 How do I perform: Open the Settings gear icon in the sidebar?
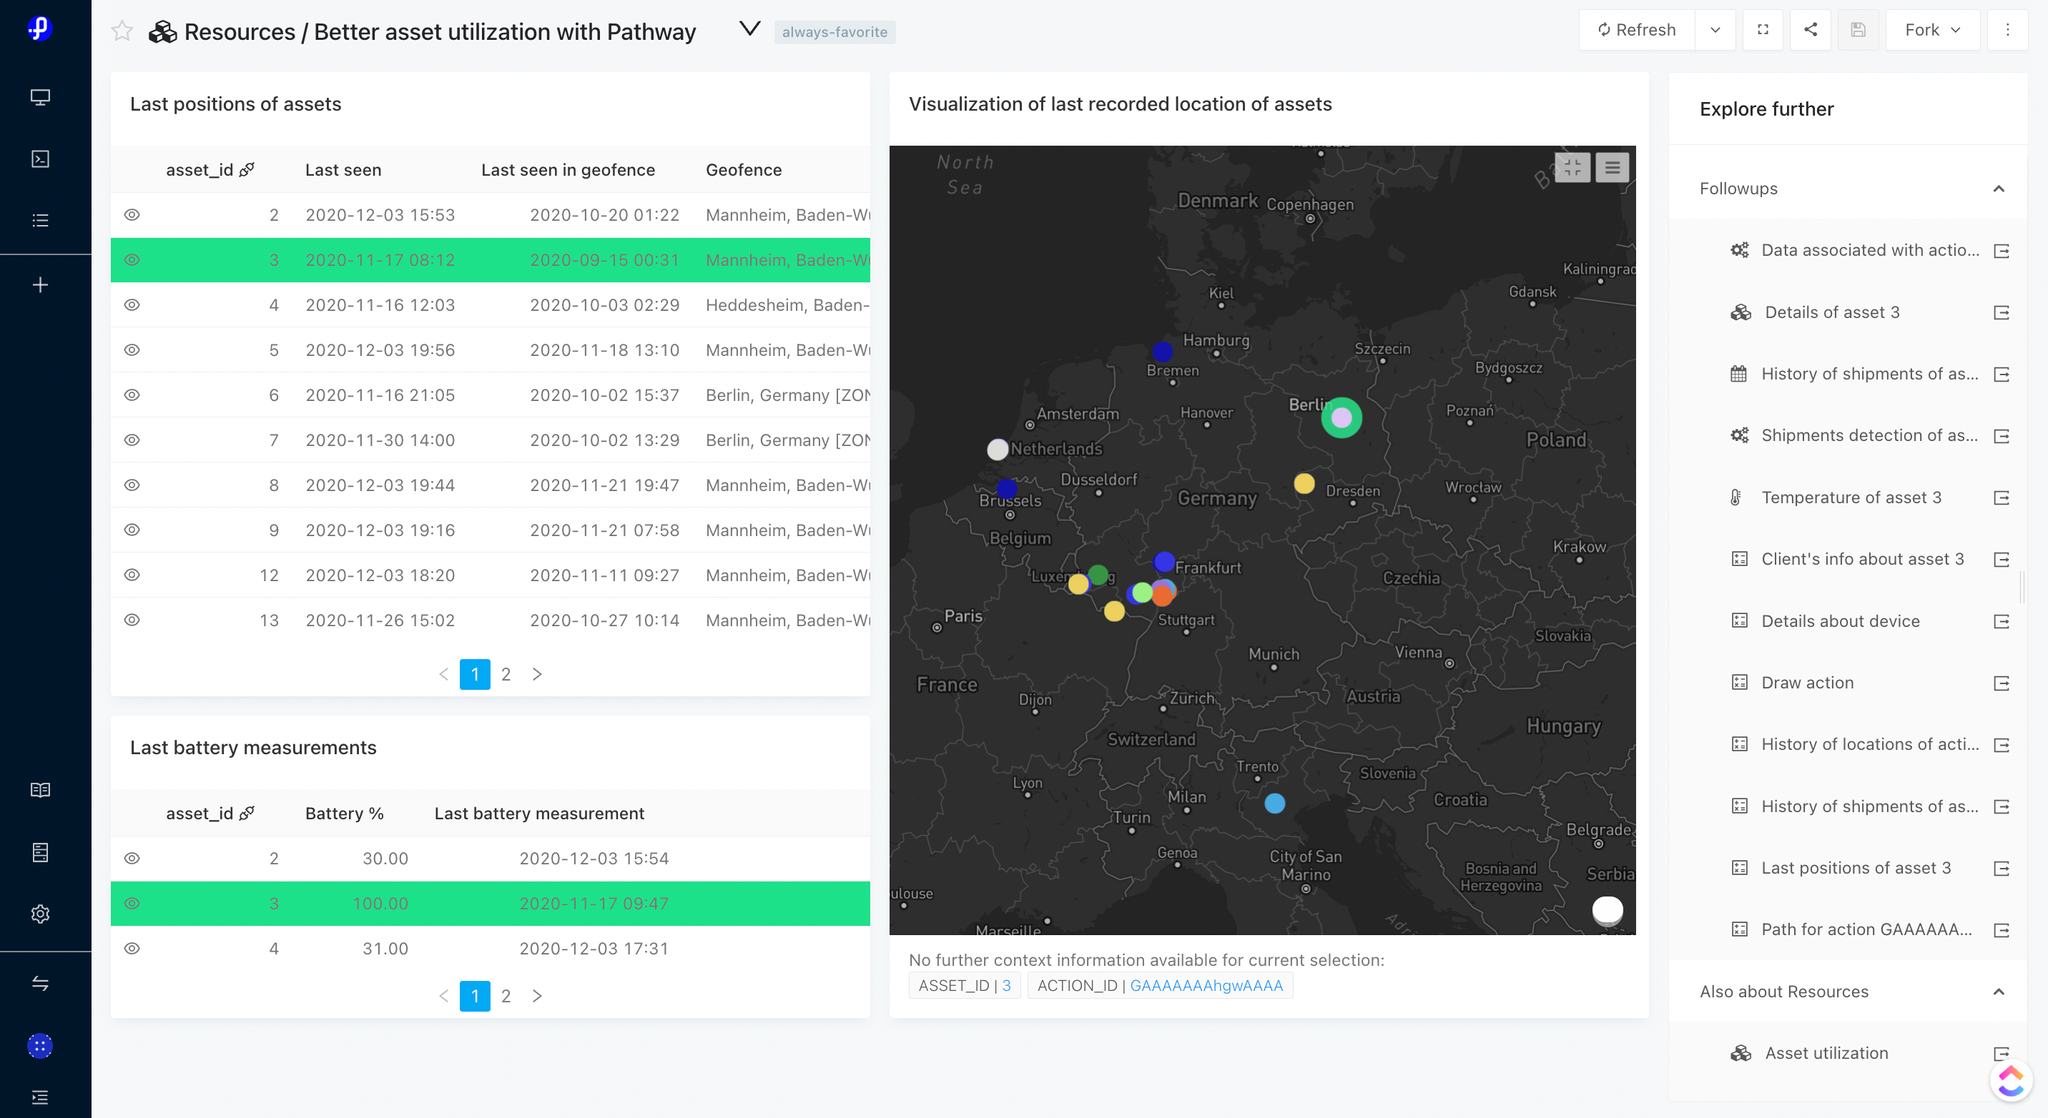(40, 913)
